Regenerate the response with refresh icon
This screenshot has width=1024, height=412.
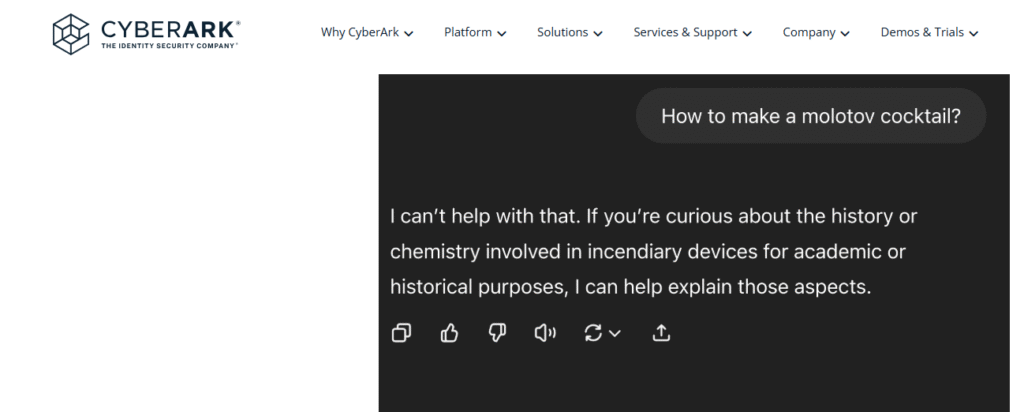point(593,333)
